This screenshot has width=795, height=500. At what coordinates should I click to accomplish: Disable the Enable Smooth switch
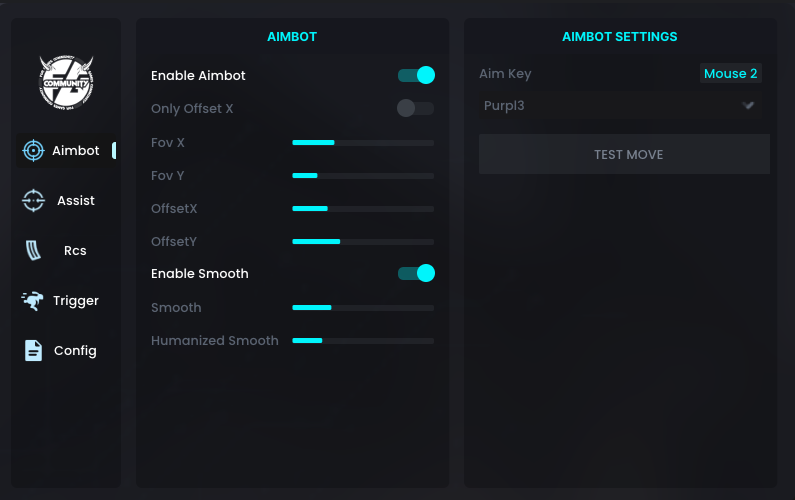click(x=416, y=273)
